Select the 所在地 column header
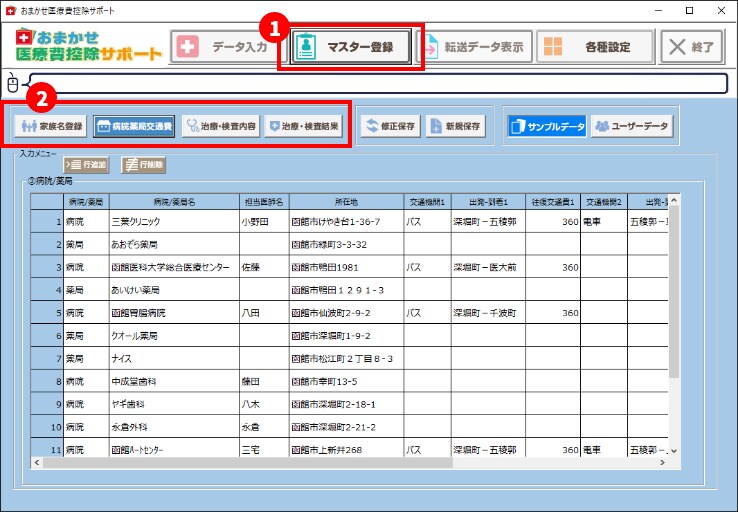This screenshot has height=512, width=738. click(346, 202)
